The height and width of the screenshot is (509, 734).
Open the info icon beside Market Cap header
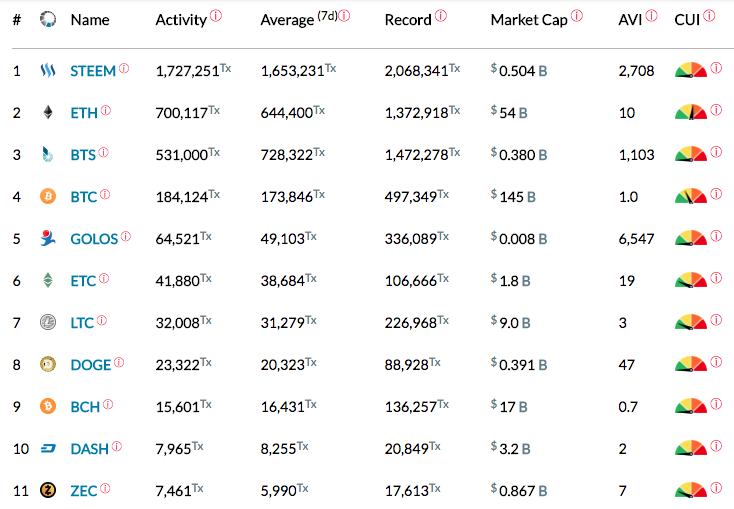coord(577,15)
